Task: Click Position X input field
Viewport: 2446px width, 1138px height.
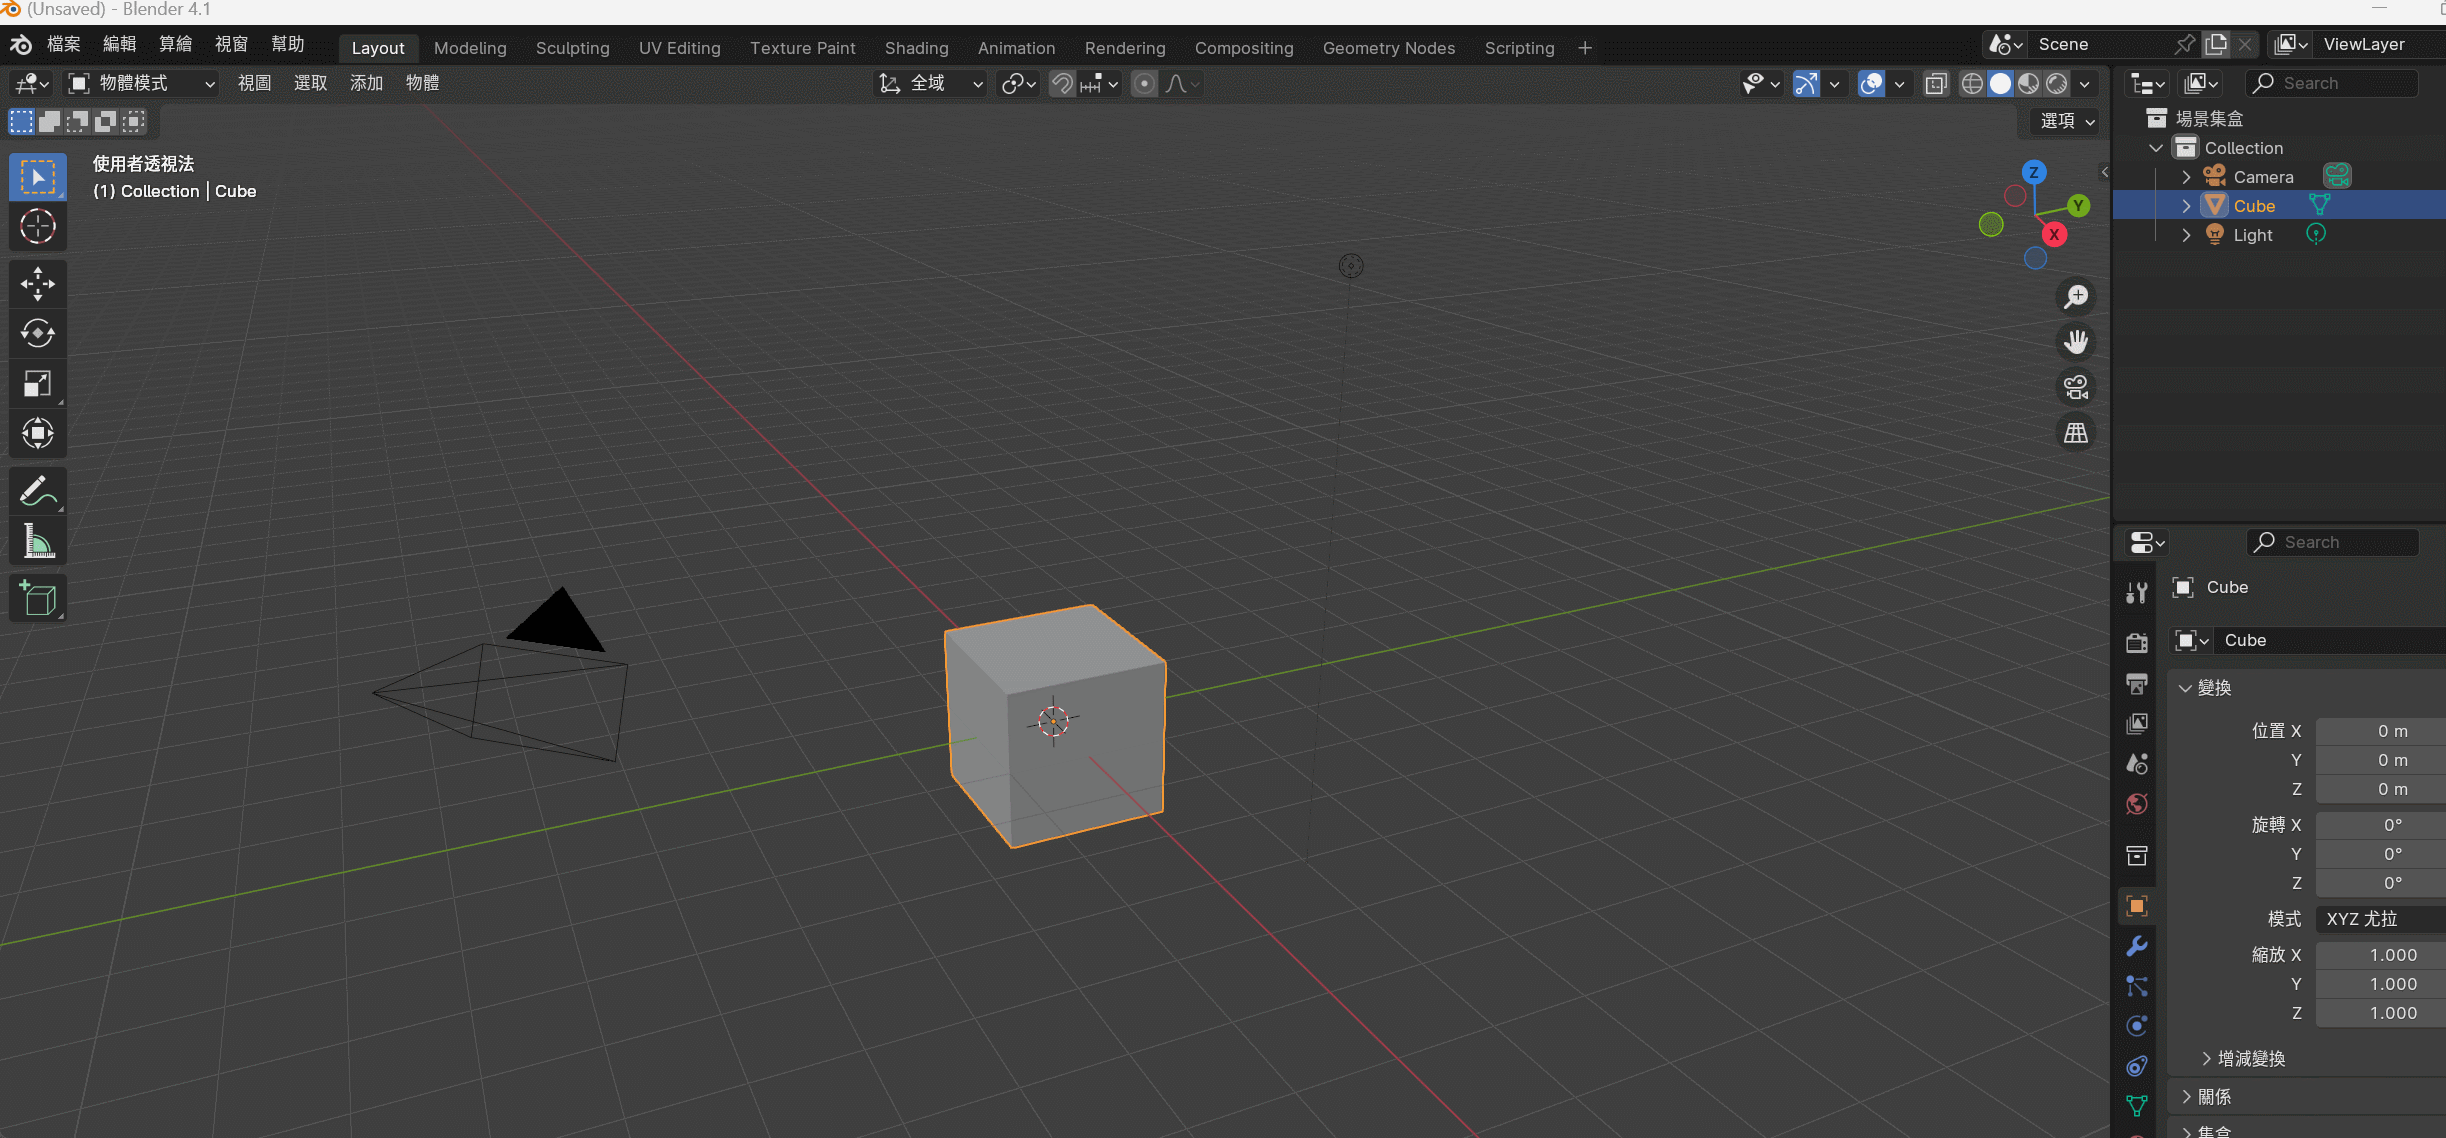Action: coord(2366,730)
